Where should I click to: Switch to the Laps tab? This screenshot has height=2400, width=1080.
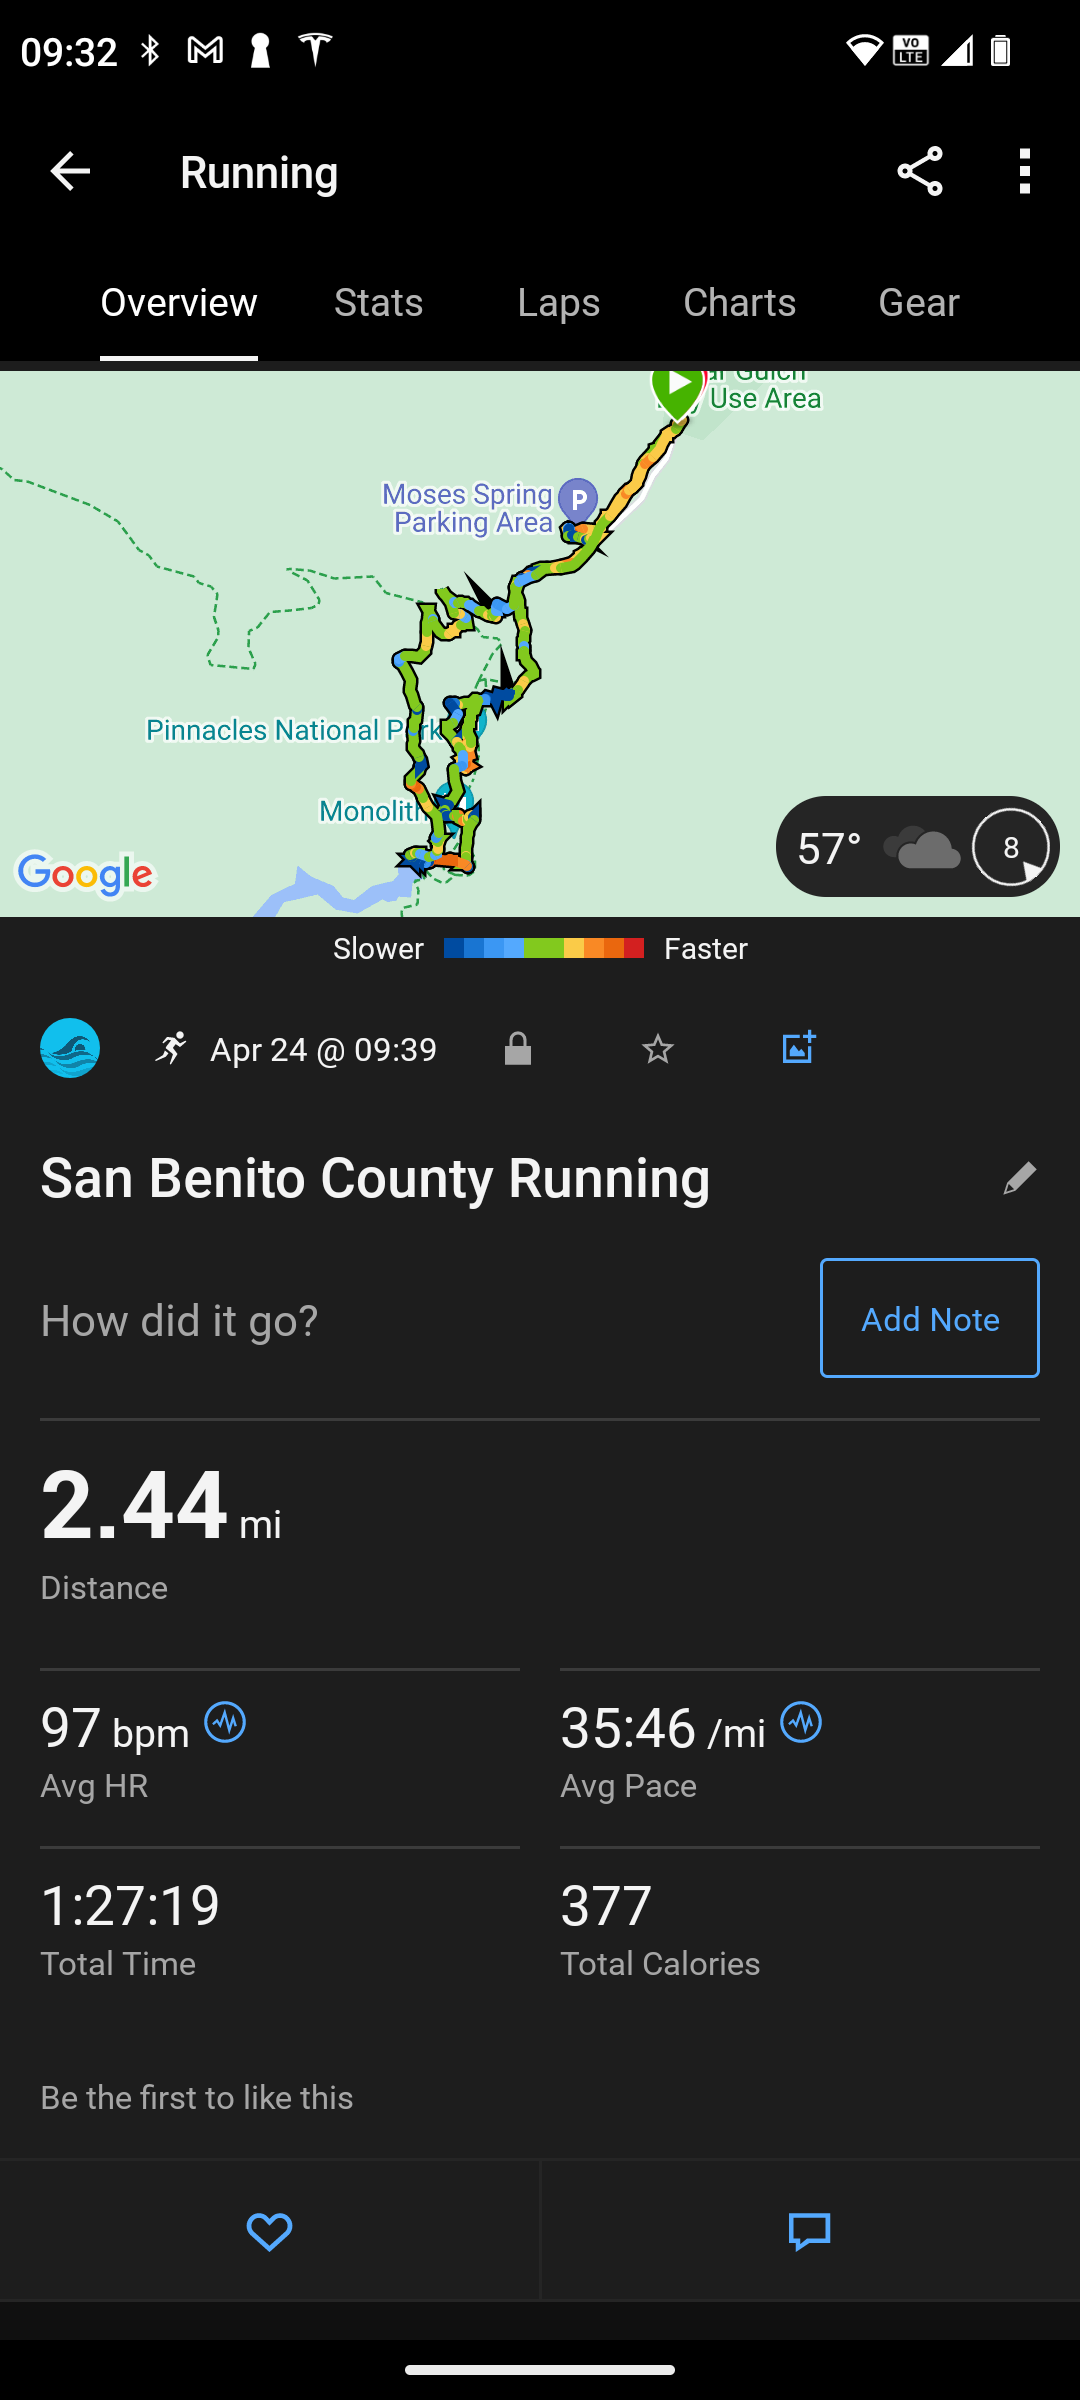(x=559, y=303)
